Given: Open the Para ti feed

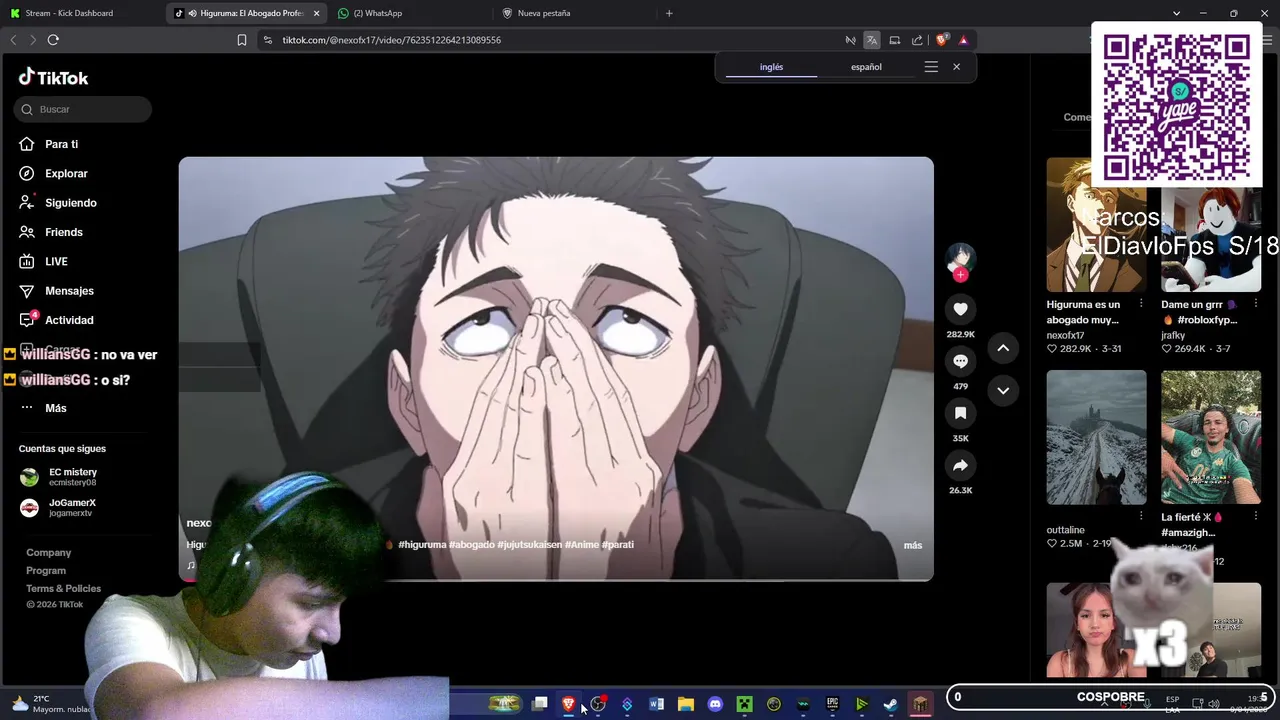Looking at the screenshot, I should 61,144.
